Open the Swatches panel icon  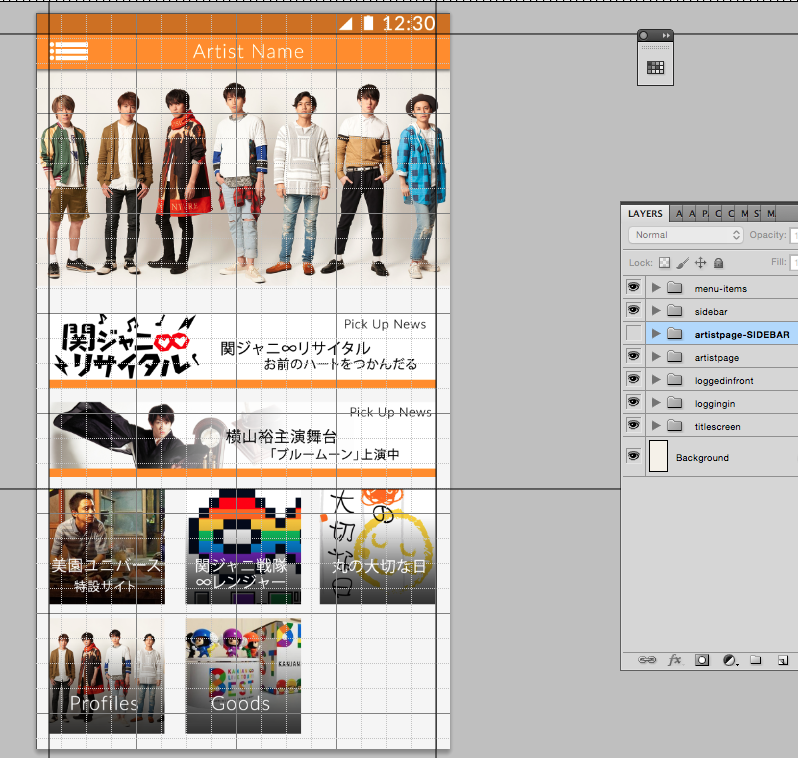pyautogui.click(x=656, y=68)
